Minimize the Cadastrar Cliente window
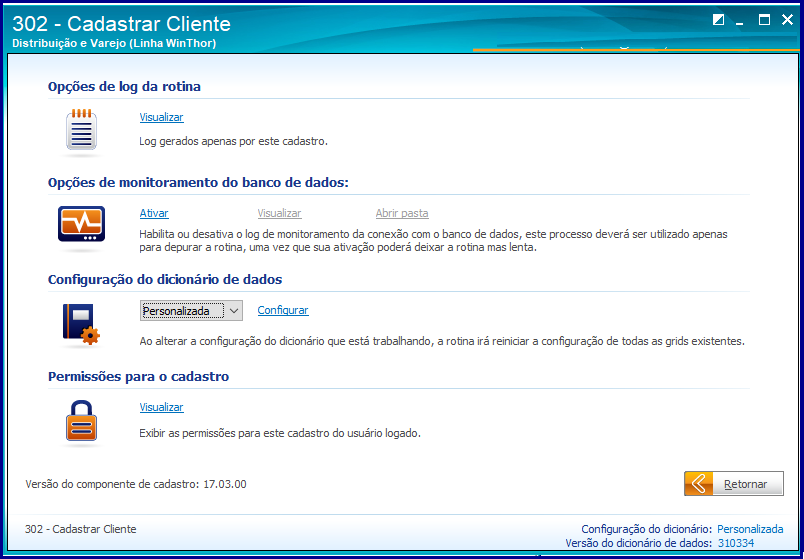Image resolution: width=804 pixels, height=559 pixels. tap(739, 22)
